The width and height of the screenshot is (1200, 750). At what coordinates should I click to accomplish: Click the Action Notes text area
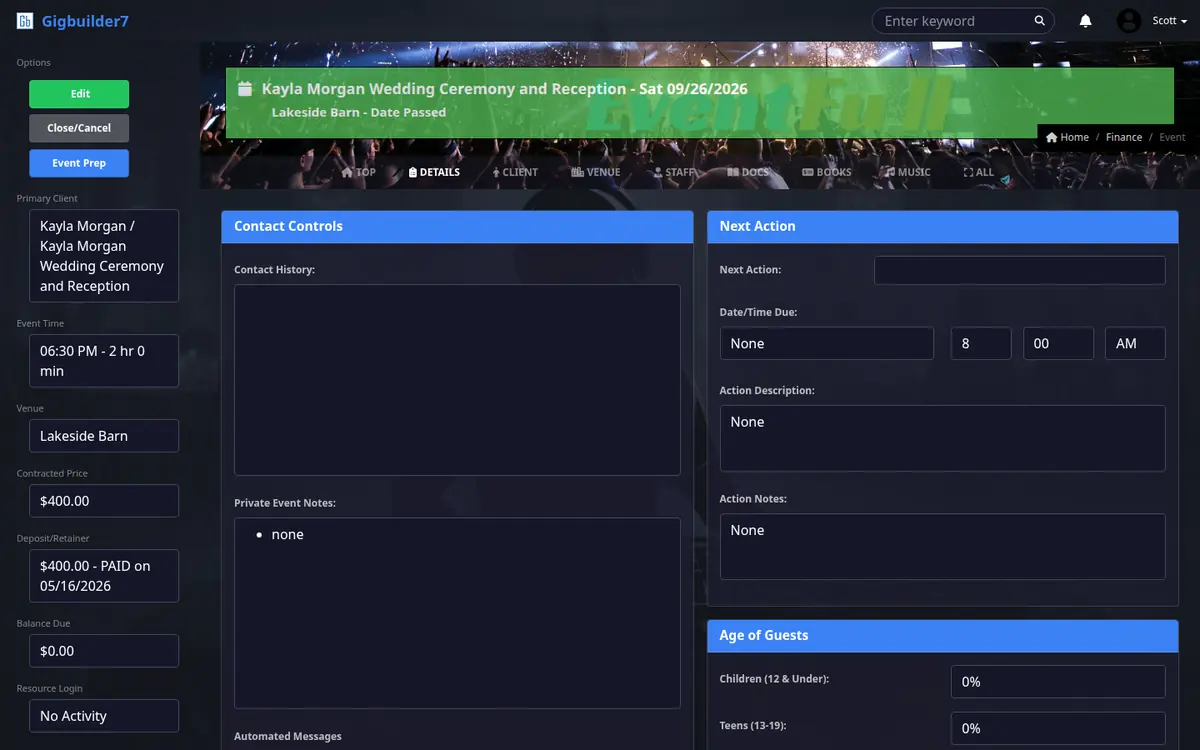click(942, 546)
